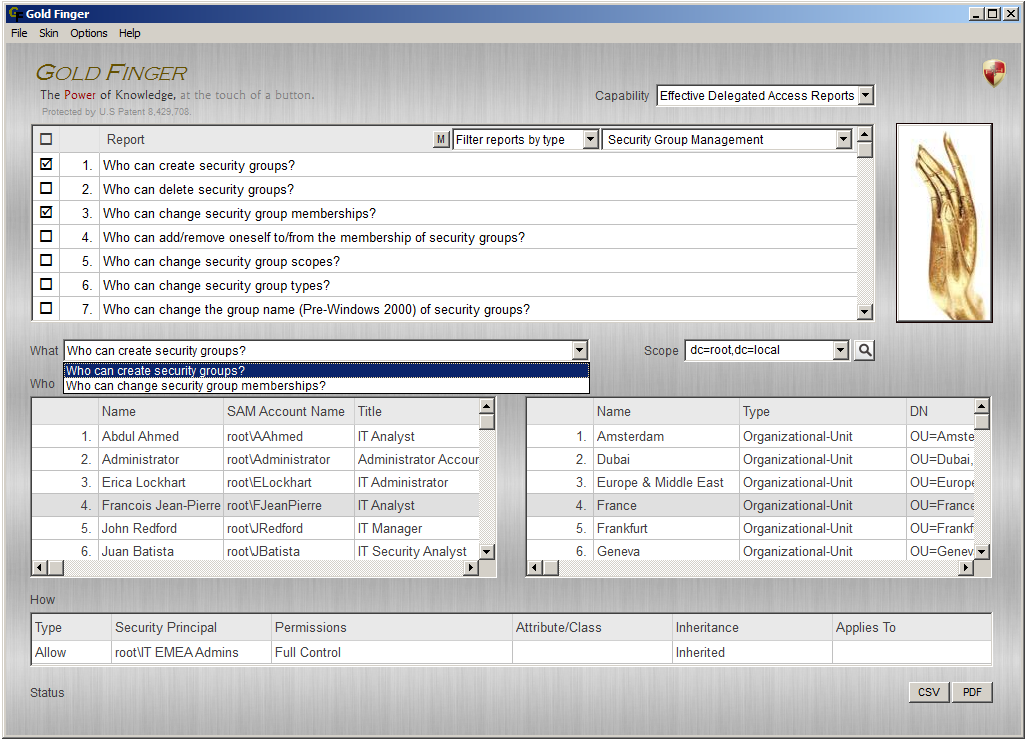Open the Skin menu
Screen dimensions: 1026x741
48,33
